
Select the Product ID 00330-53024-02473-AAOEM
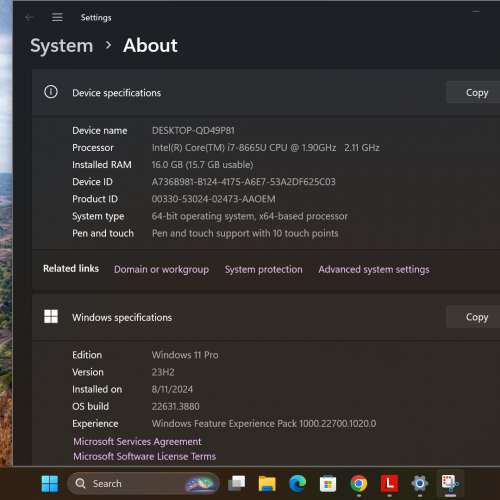coord(213,199)
